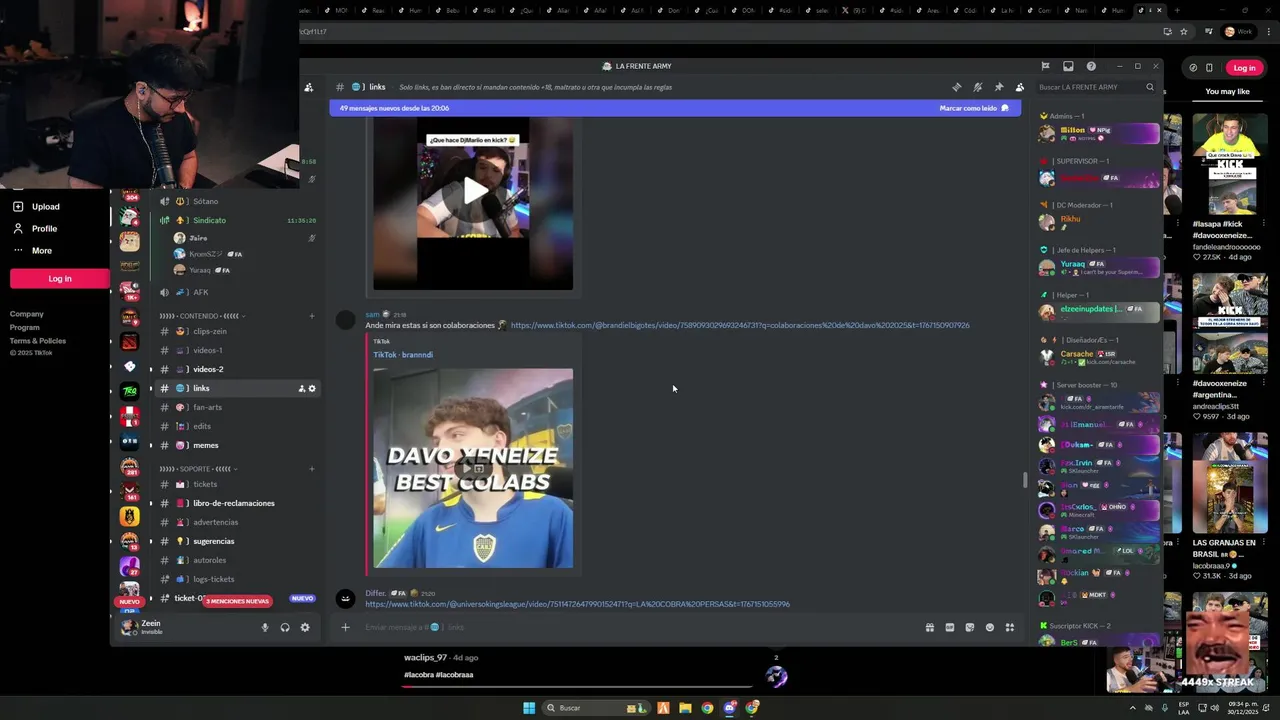Click Log in button in TikTok sidebar

[60, 278]
